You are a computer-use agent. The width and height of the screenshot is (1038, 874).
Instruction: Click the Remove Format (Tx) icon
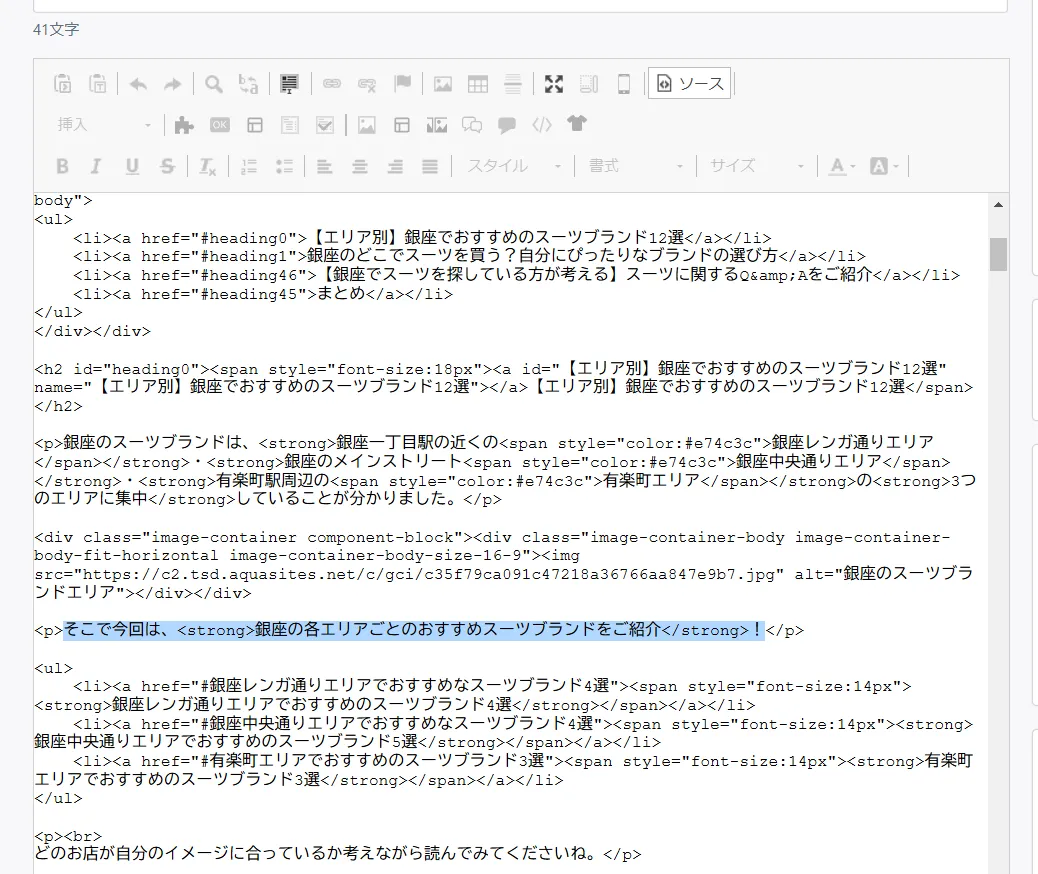[206, 165]
